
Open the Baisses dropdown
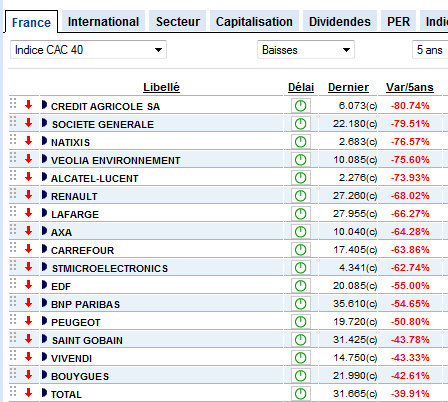tap(306, 50)
